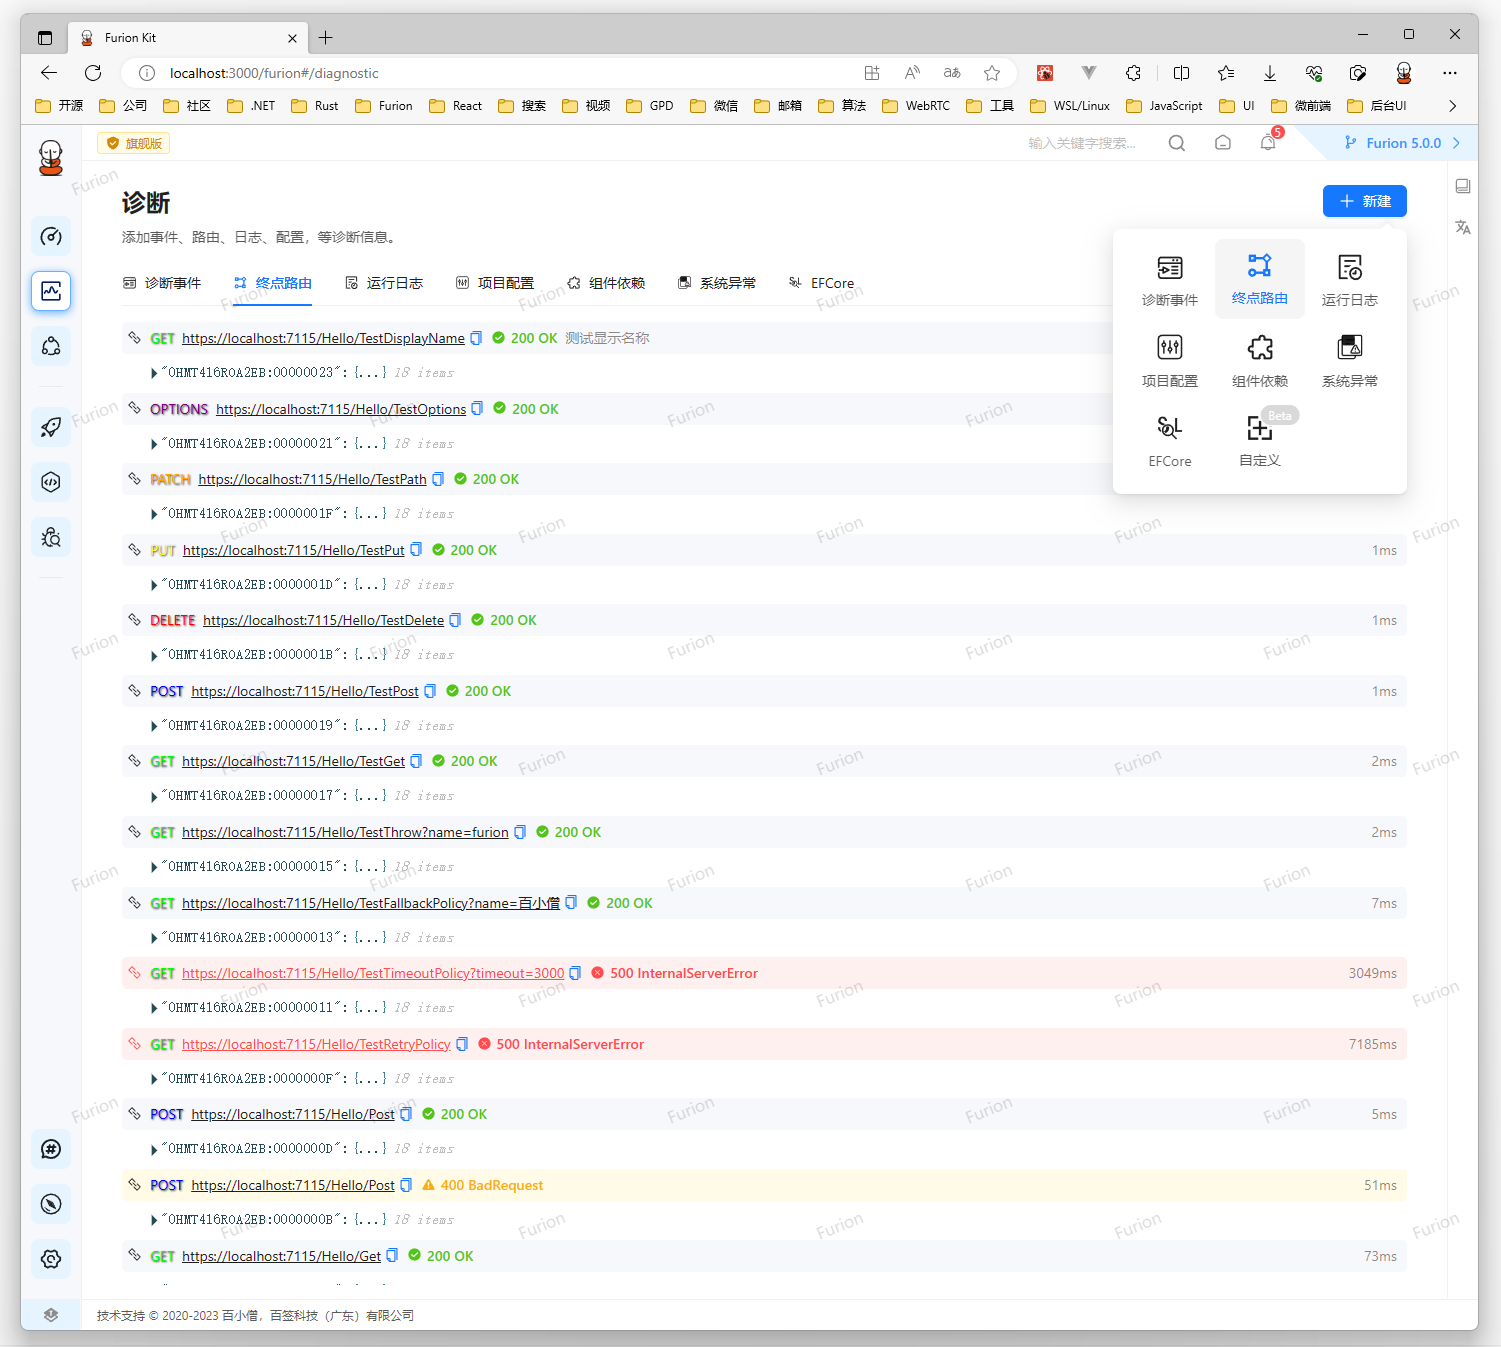1501x1347 pixels.
Task: Expand JSON node 0HMT416ROA2EB:00000011
Action: (x=154, y=1008)
